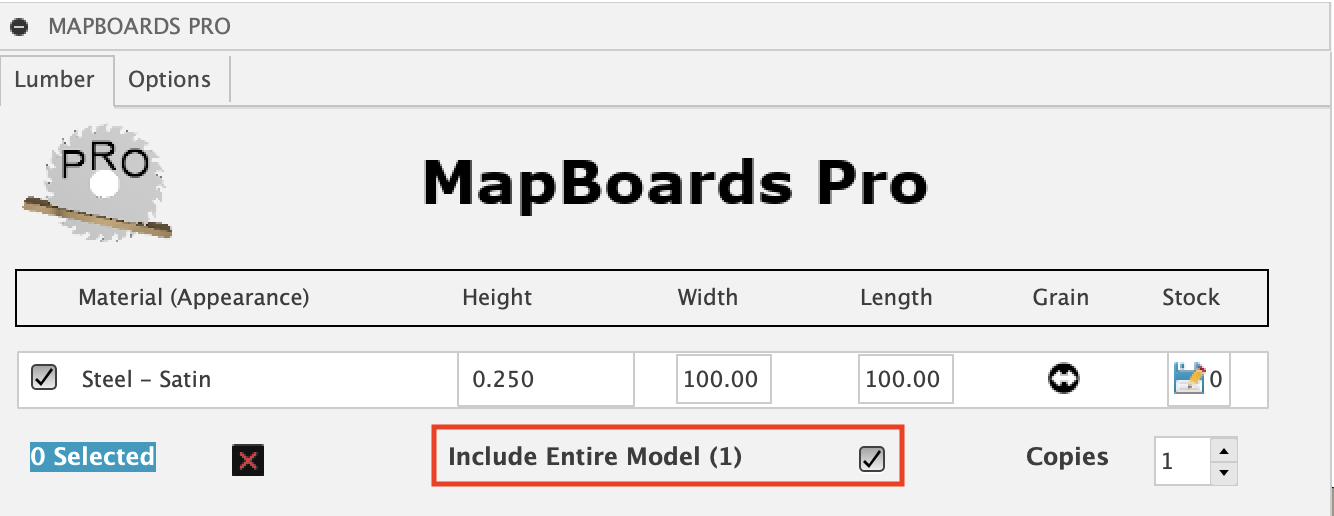Toggle the Steel - Satin material checkbox
1334x516 pixels.
click(x=44, y=378)
